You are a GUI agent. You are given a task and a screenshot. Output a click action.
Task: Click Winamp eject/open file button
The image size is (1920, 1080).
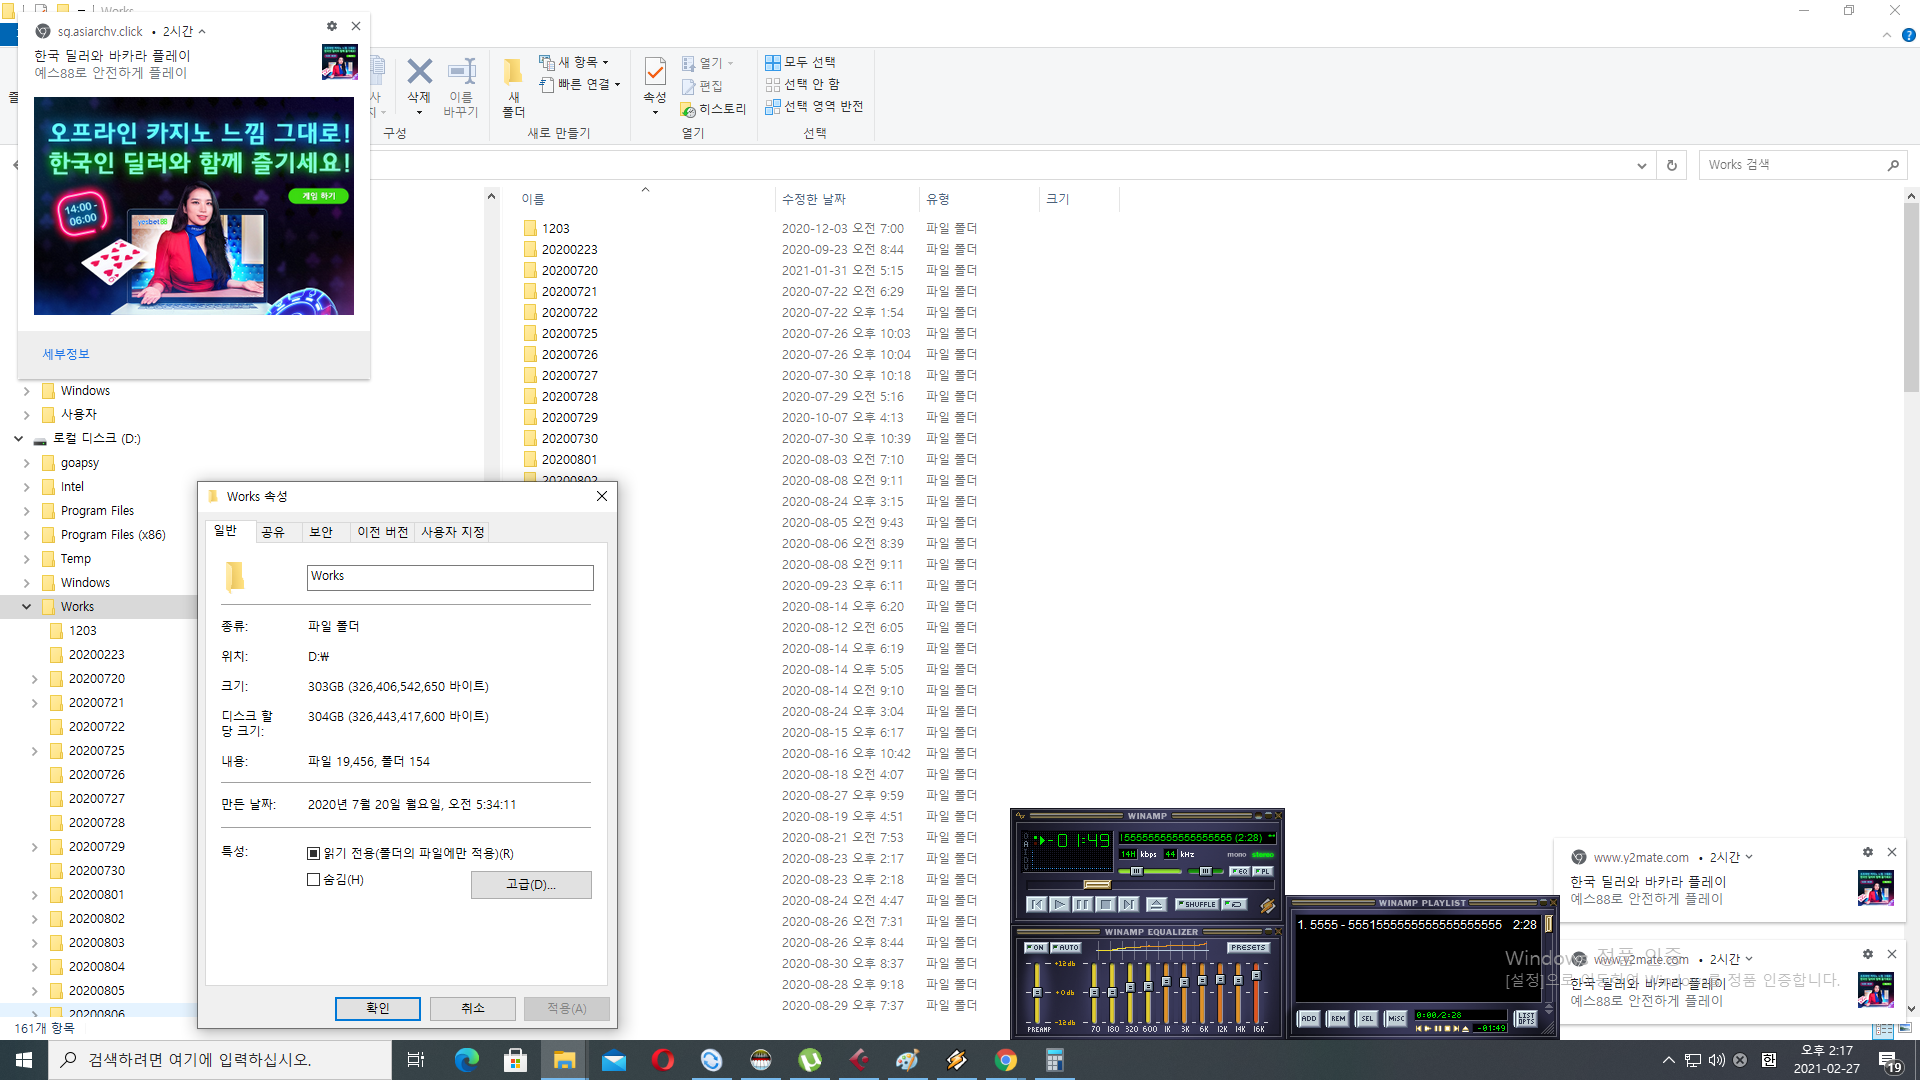(1156, 904)
